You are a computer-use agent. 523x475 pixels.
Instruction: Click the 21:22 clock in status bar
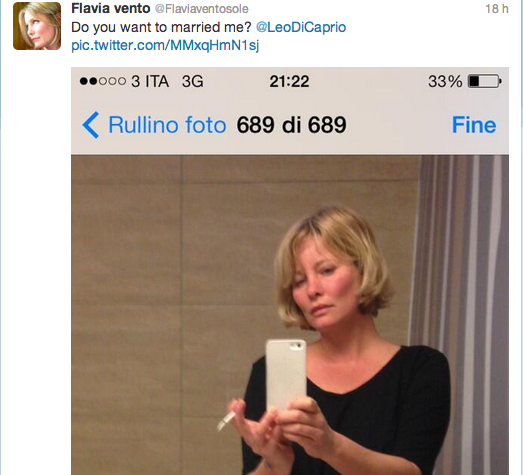click(289, 81)
